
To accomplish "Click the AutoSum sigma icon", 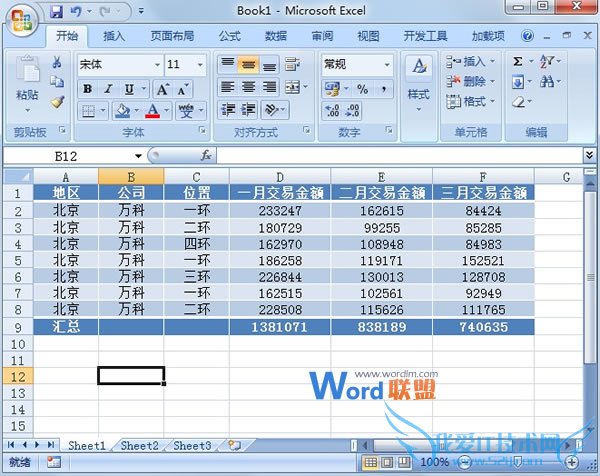I will pos(518,61).
